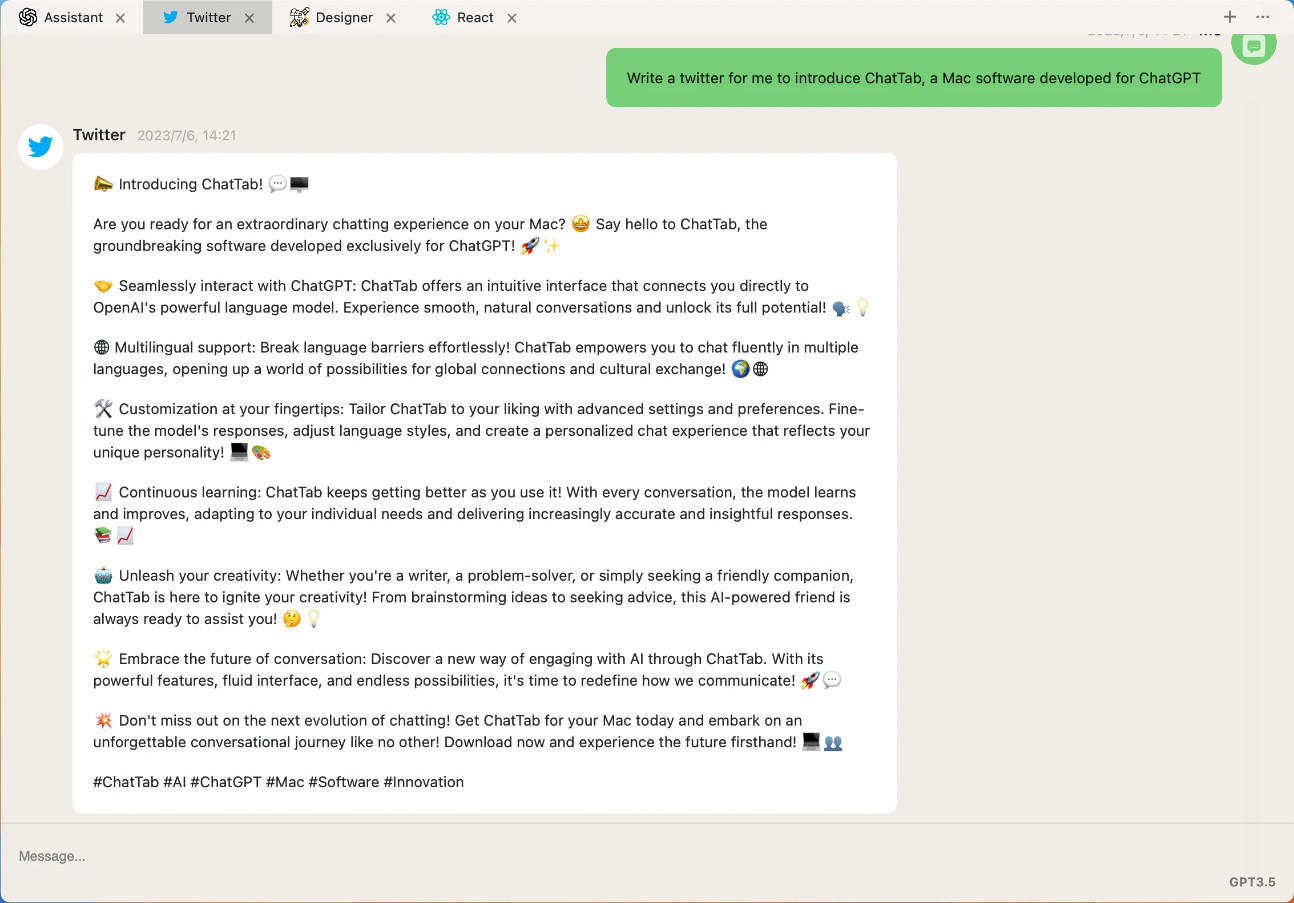Click the Twitter sender name above reply
1294x903 pixels.
coord(99,135)
